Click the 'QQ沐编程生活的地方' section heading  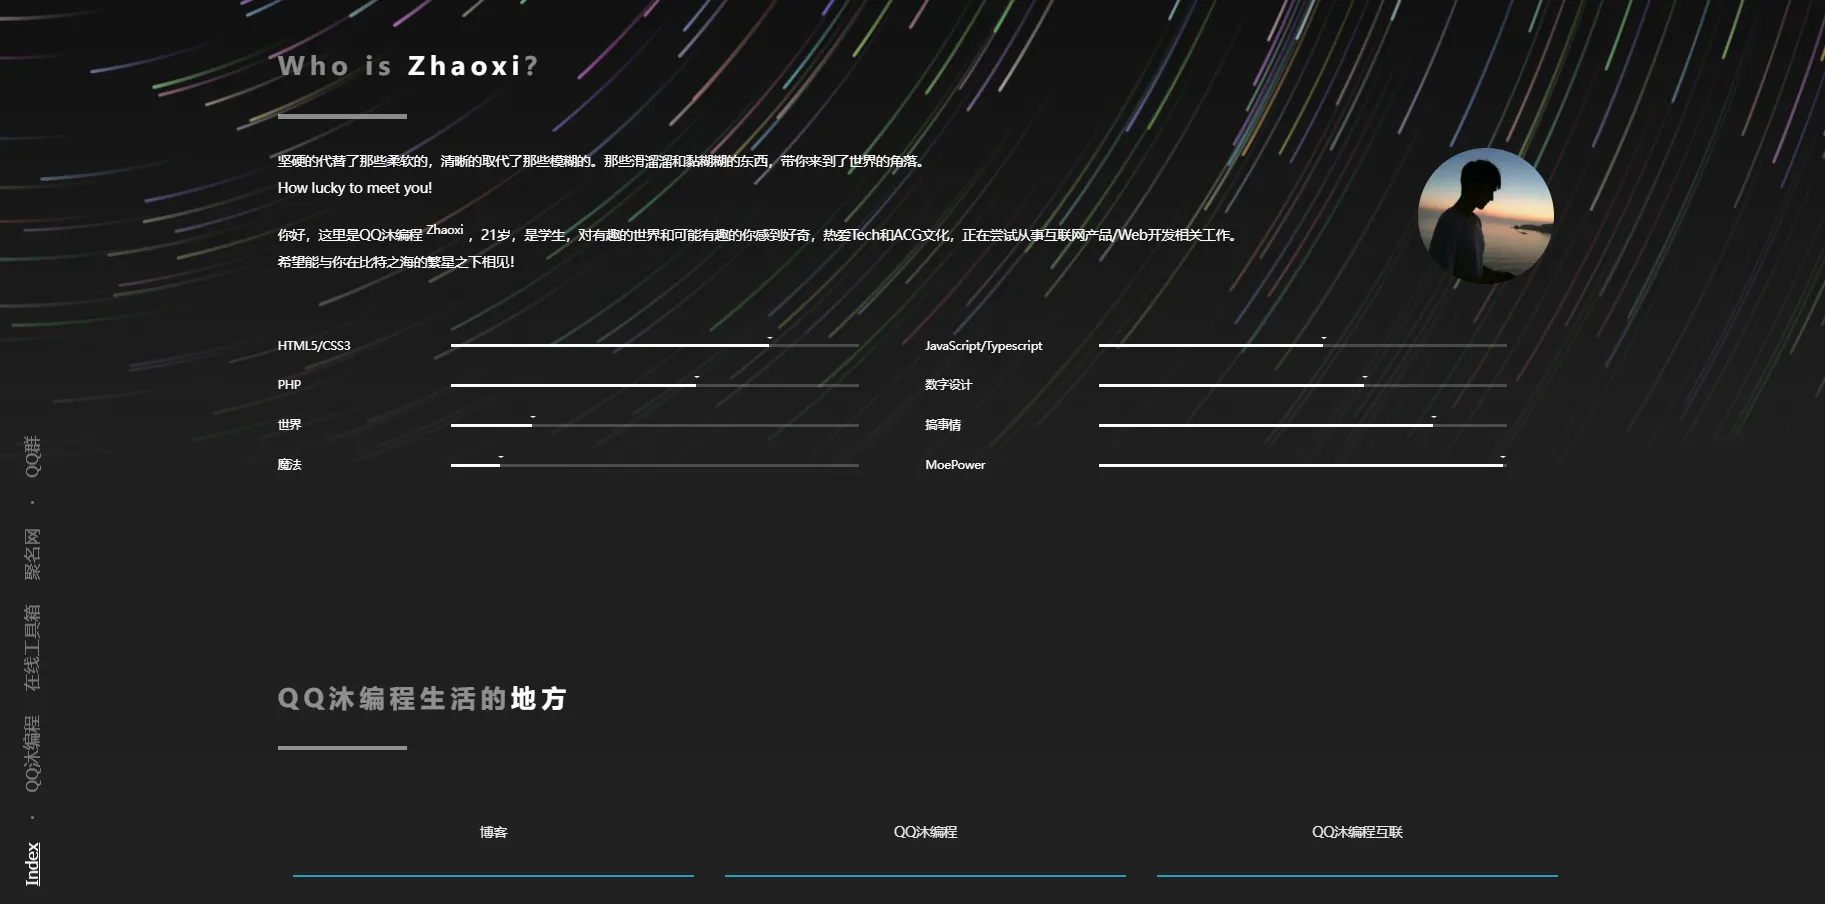422,699
